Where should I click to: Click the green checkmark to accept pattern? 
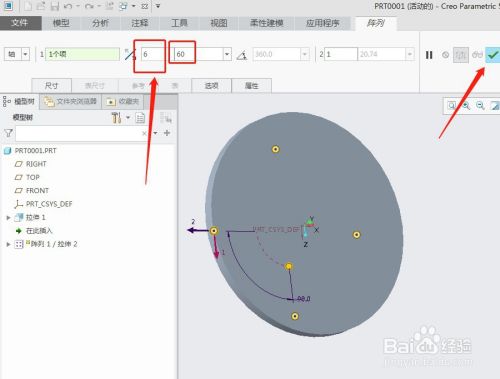[x=493, y=55]
